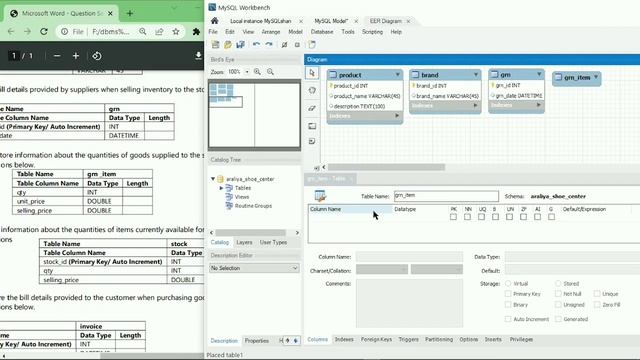Click the square icon next to grid toggle
Screen dimensions: 640x360
(x=297, y=44)
